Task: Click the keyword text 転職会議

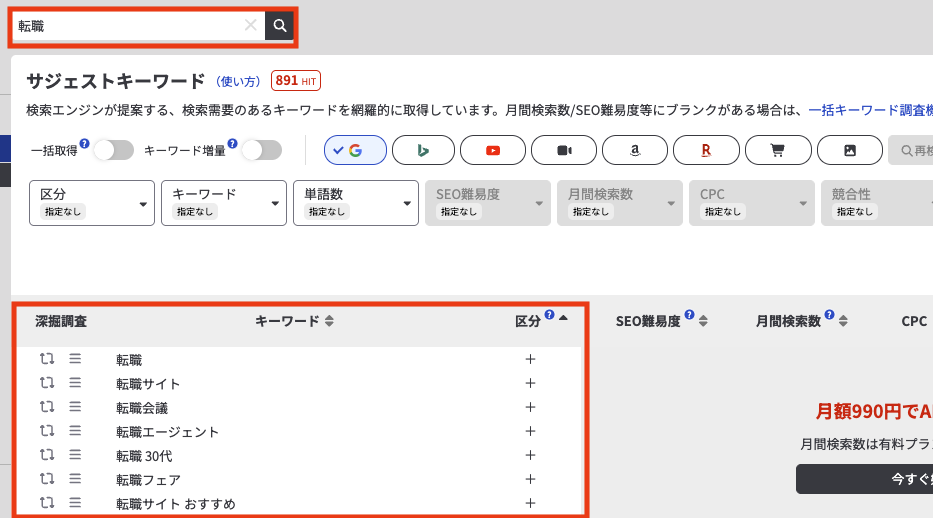Action: tap(142, 408)
